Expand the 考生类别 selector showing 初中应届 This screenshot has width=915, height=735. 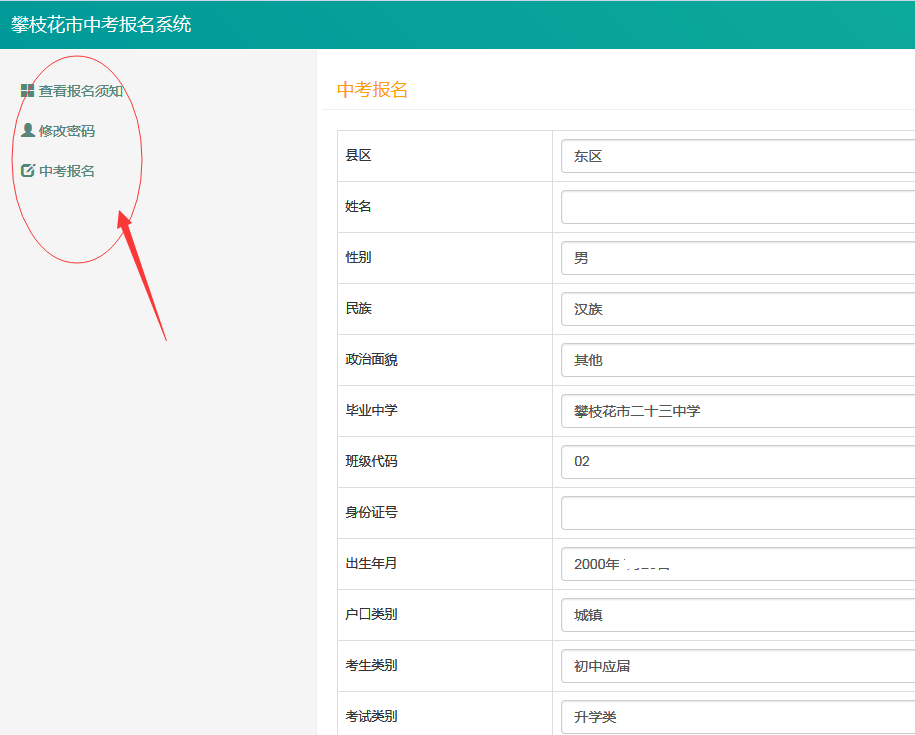pos(737,666)
